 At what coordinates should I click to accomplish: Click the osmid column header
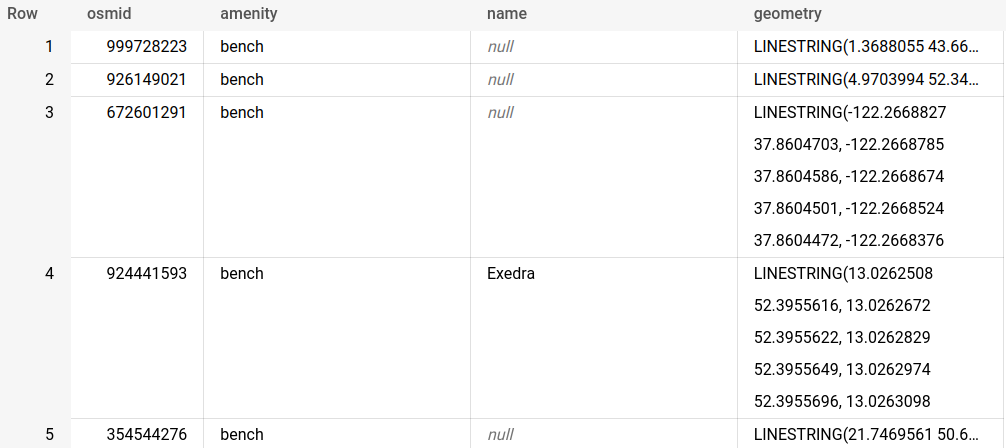pos(109,14)
